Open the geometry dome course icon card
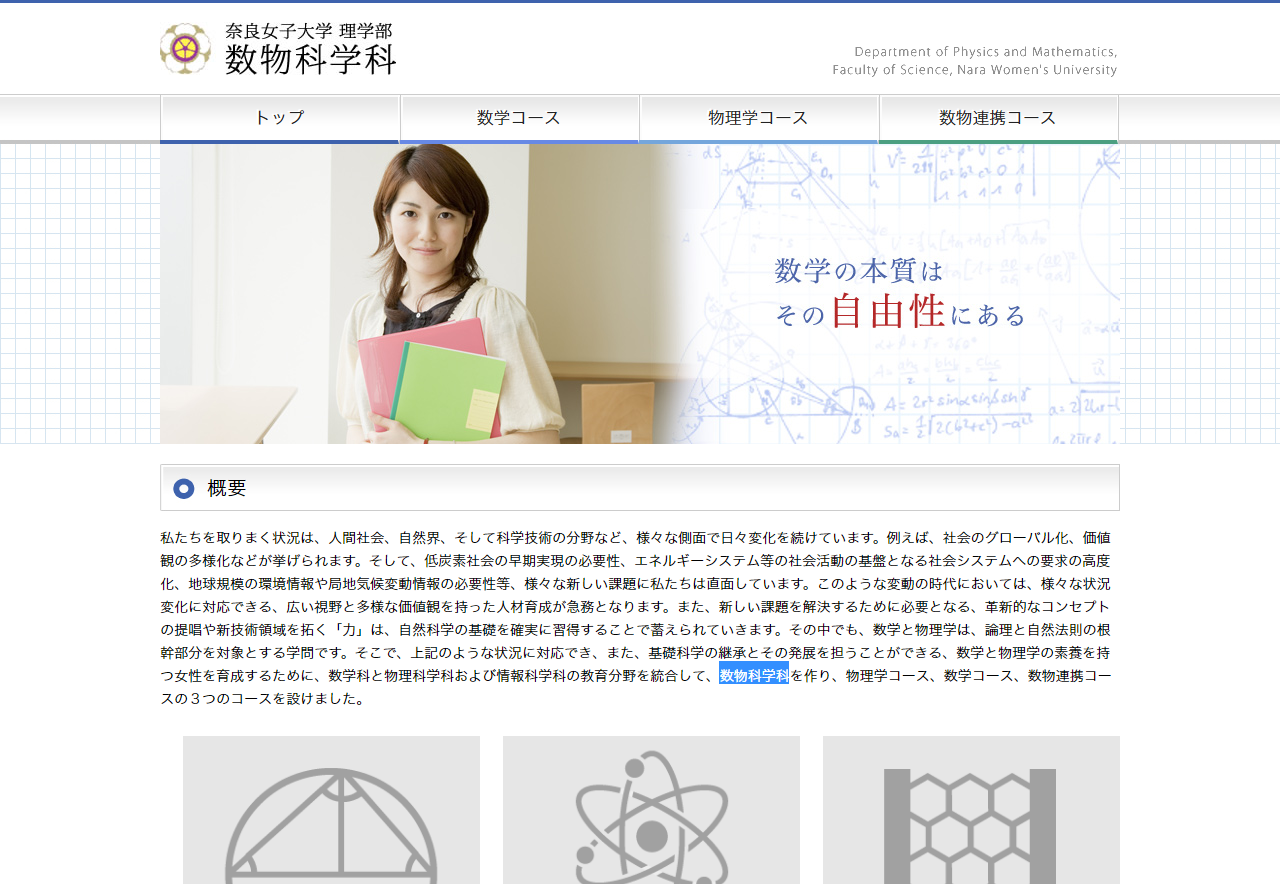1280x884 pixels. 331,810
